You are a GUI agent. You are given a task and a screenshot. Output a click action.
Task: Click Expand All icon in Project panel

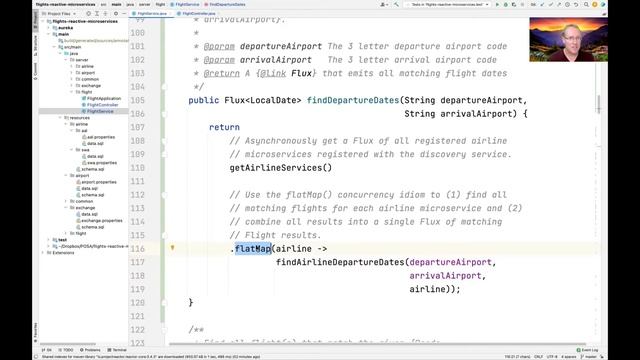coord(97,13)
